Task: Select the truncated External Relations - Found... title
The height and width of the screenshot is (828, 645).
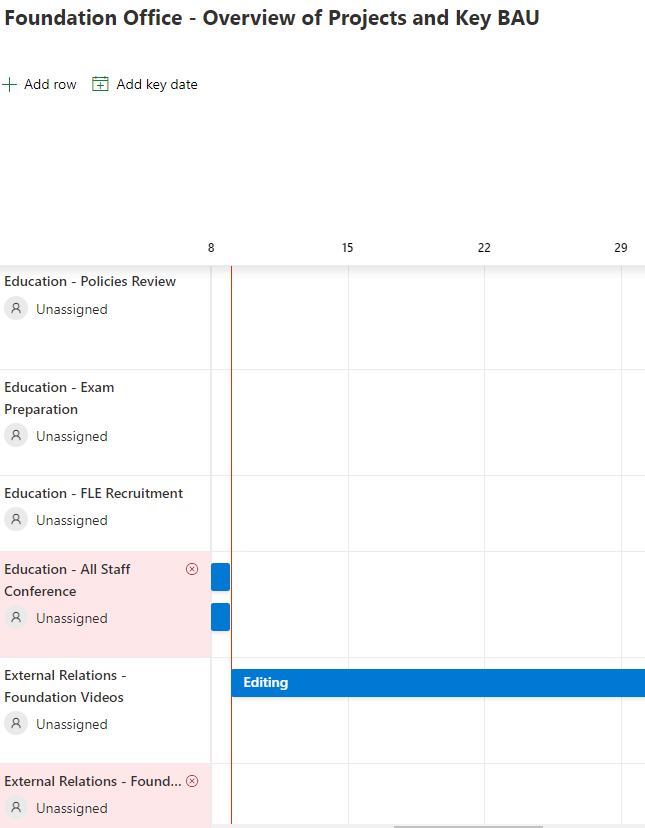Action: [x=92, y=782]
